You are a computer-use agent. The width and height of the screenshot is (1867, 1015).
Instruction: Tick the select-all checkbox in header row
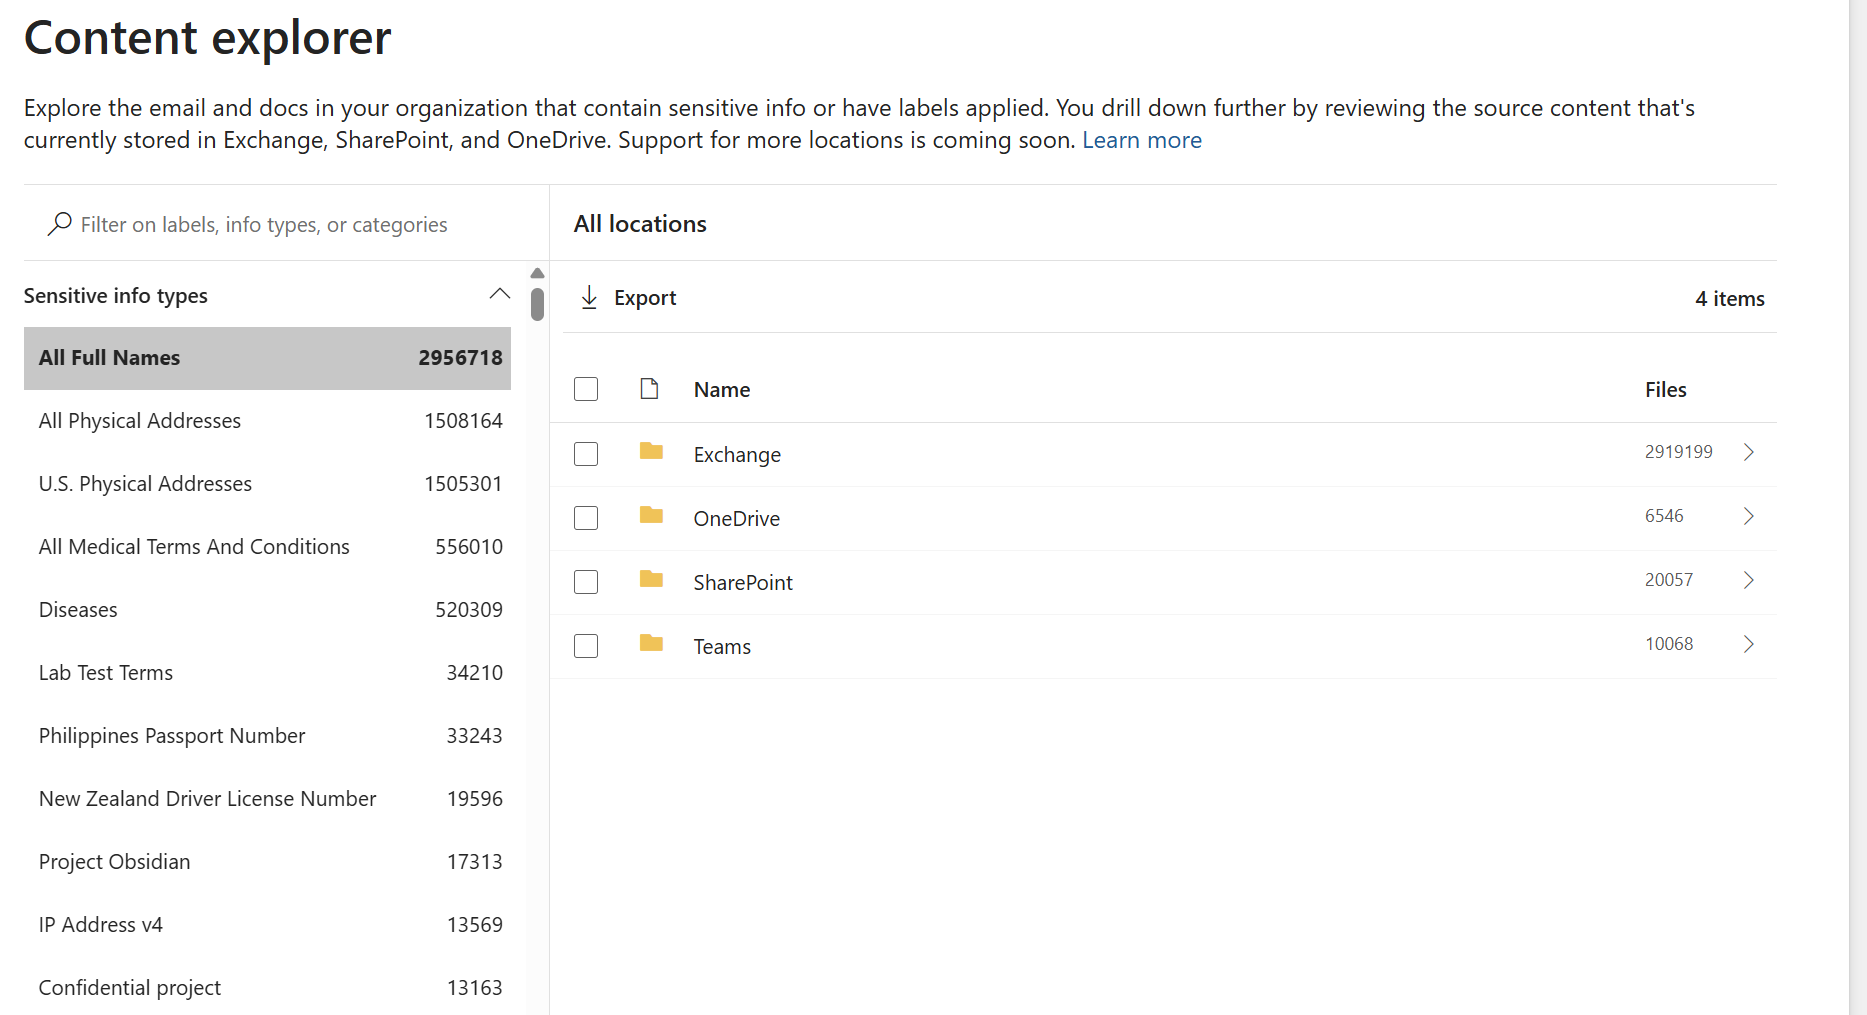(x=586, y=389)
